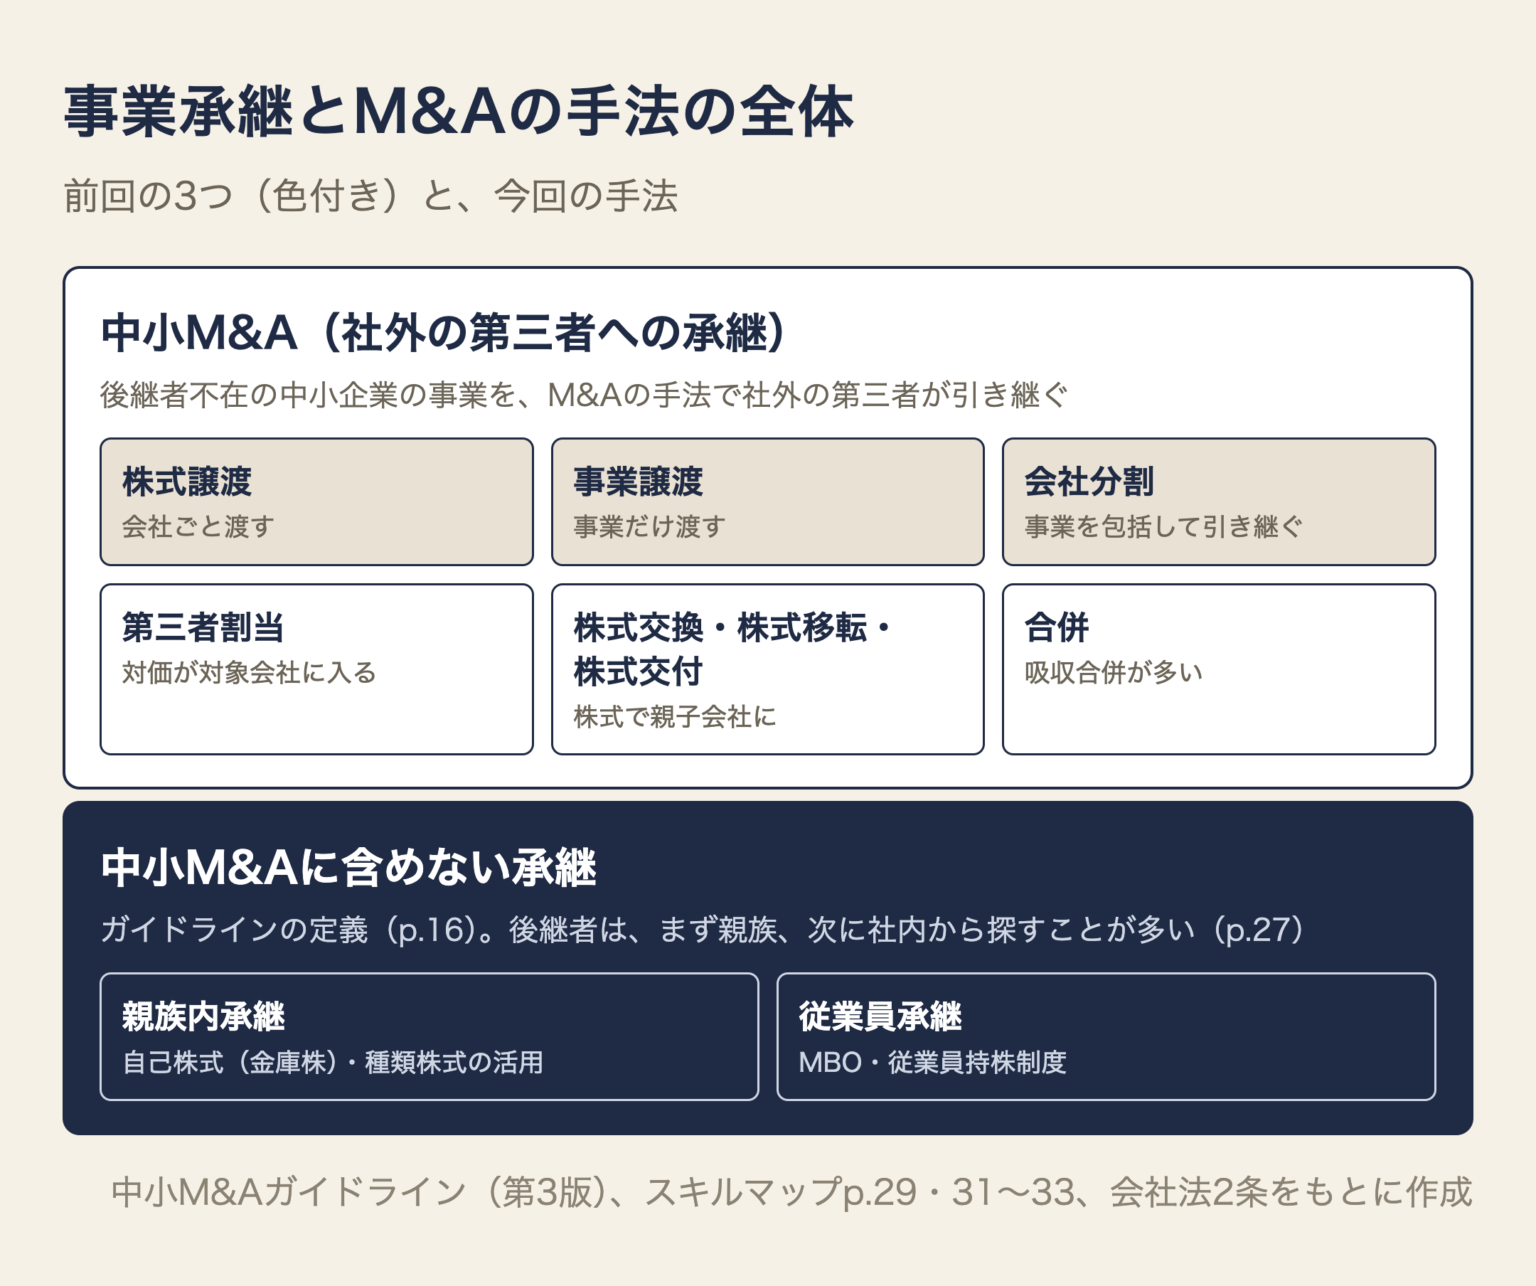Select the subtitle 前回の3つ（色付き）と、今回の手法
Viewport: 1536px width, 1286px height.
tap(371, 196)
